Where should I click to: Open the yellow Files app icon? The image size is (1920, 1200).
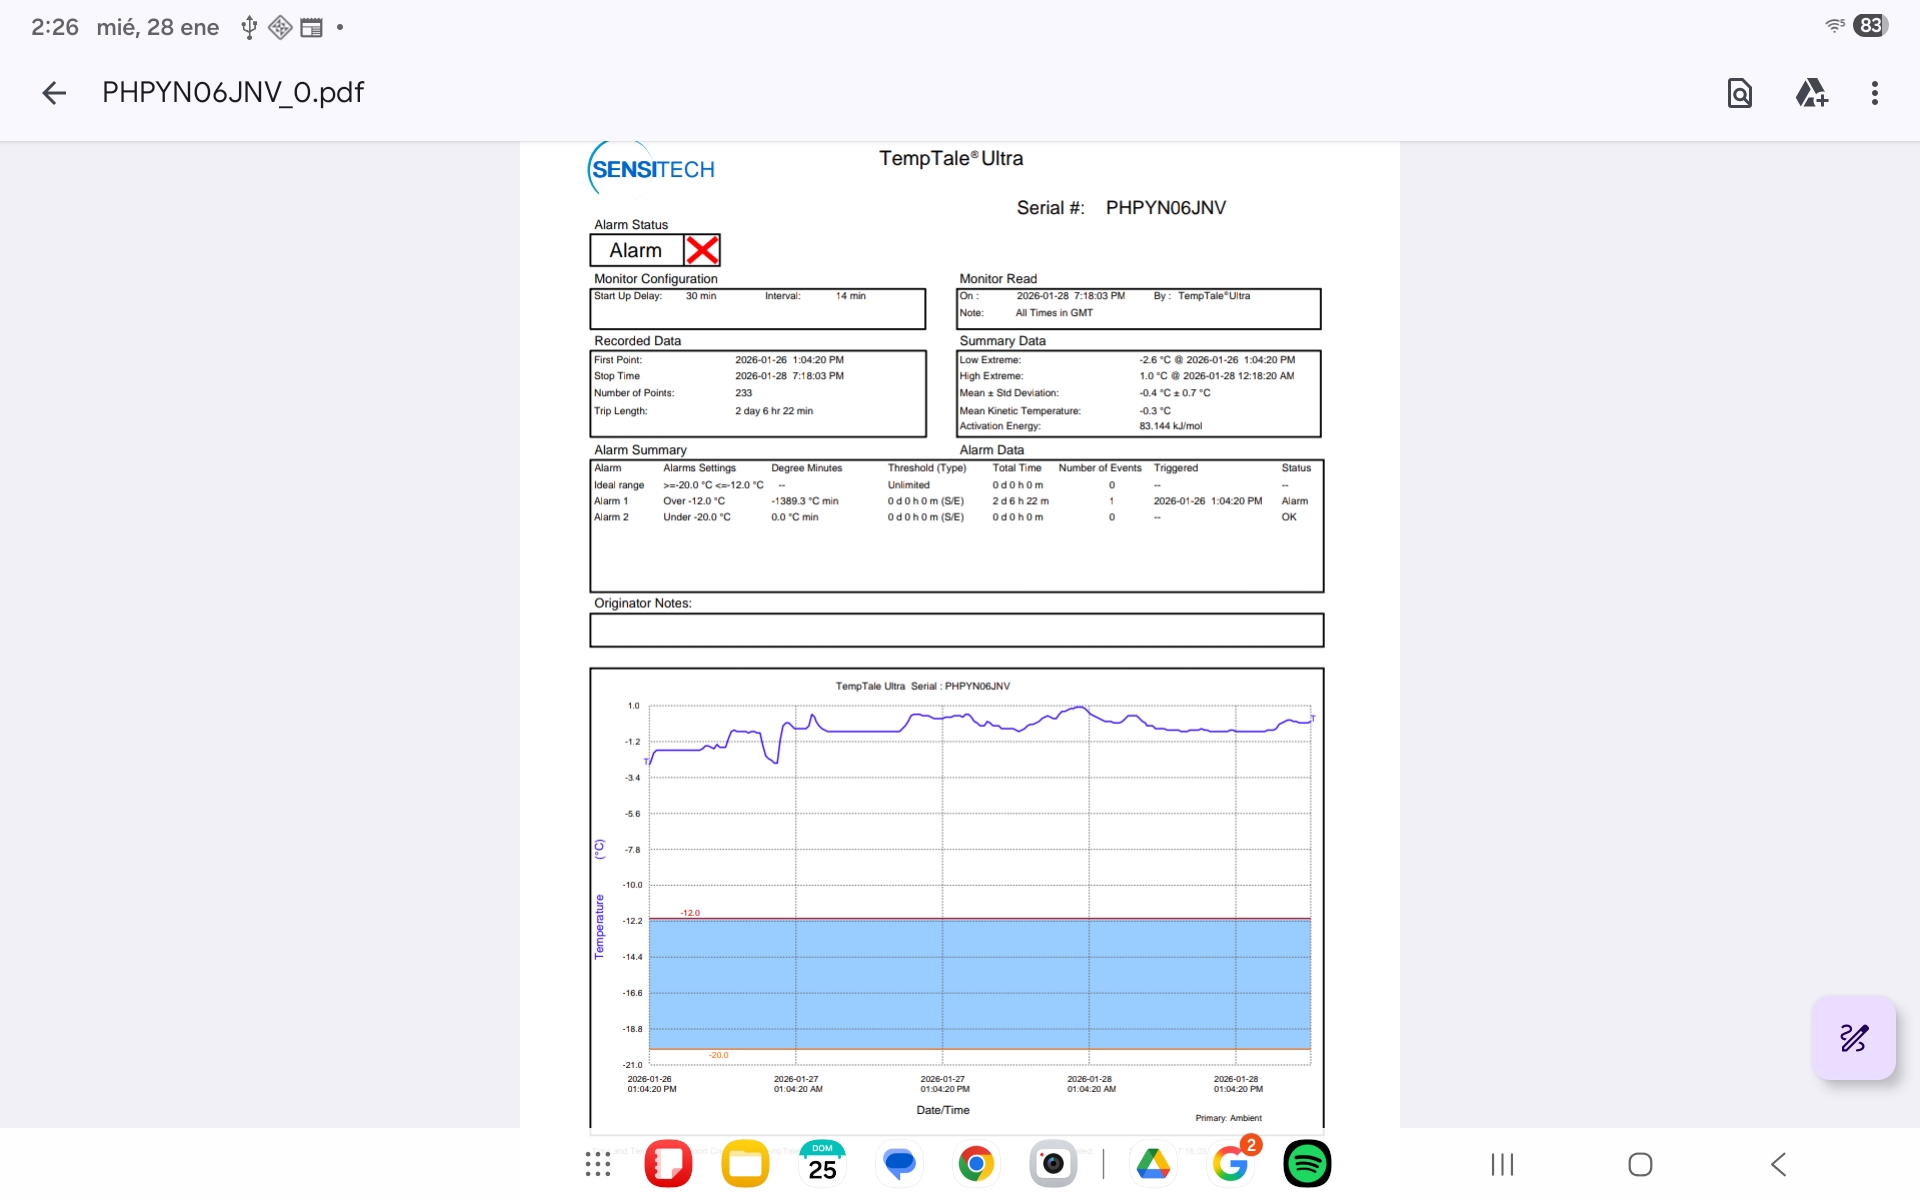click(745, 1164)
